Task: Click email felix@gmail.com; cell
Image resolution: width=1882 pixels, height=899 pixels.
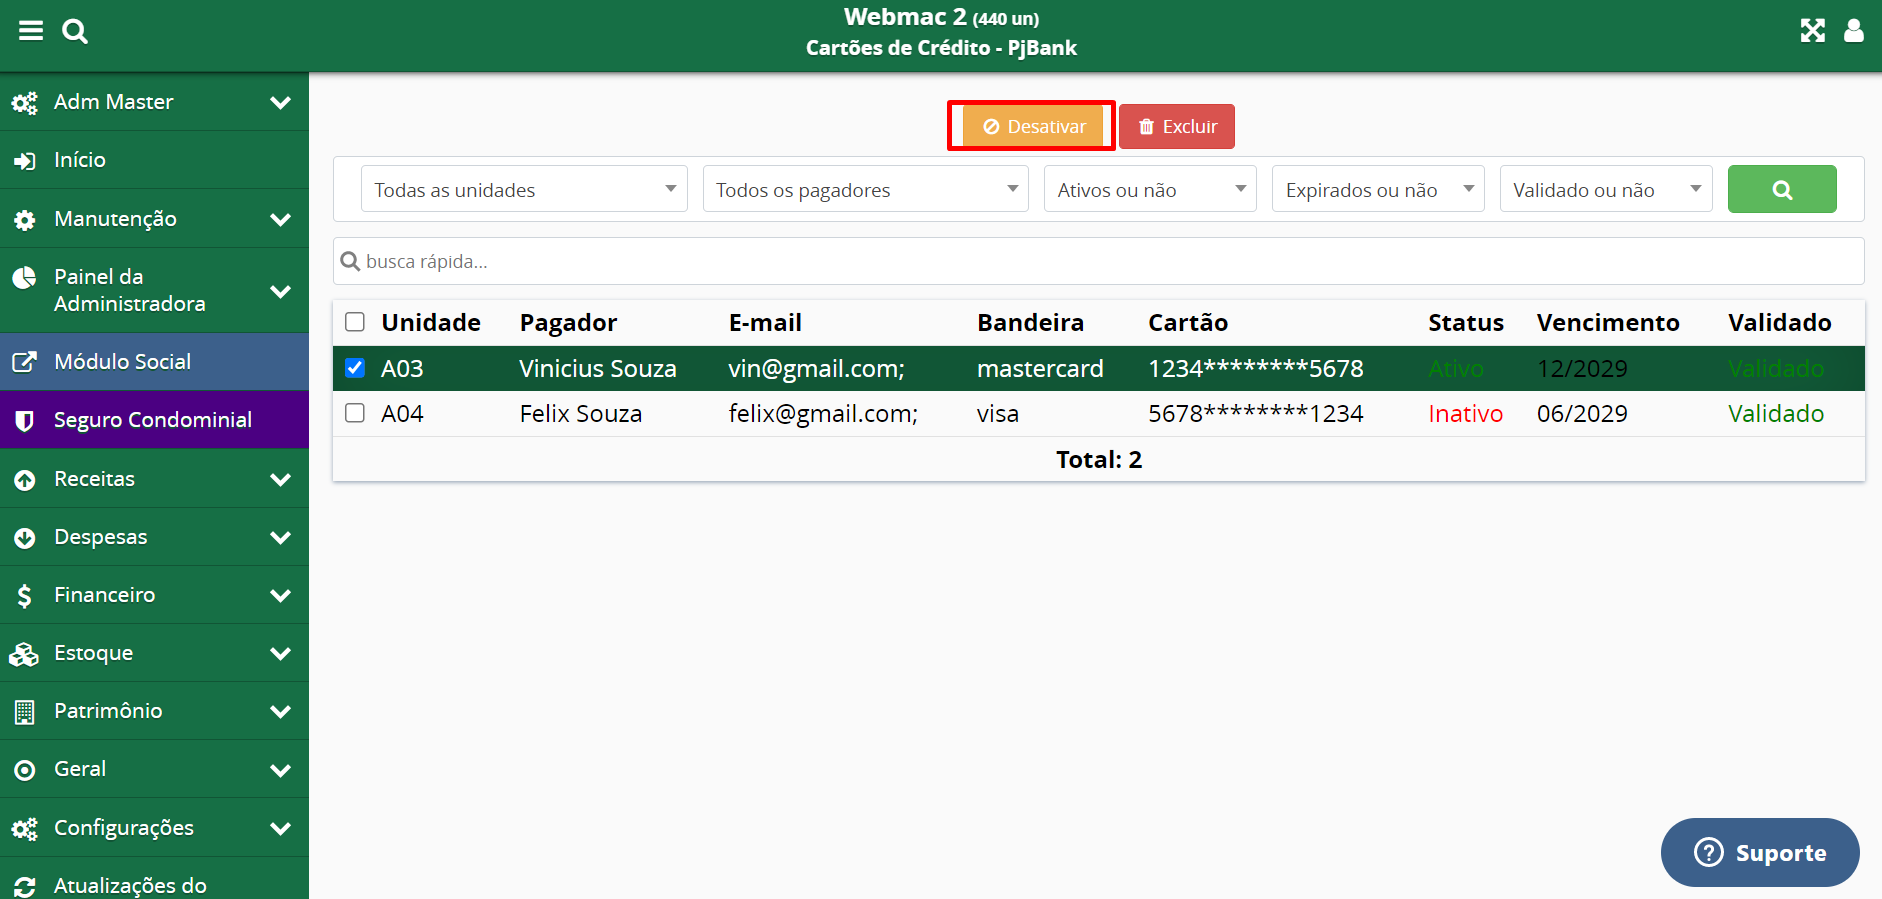Action: point(823,414)
